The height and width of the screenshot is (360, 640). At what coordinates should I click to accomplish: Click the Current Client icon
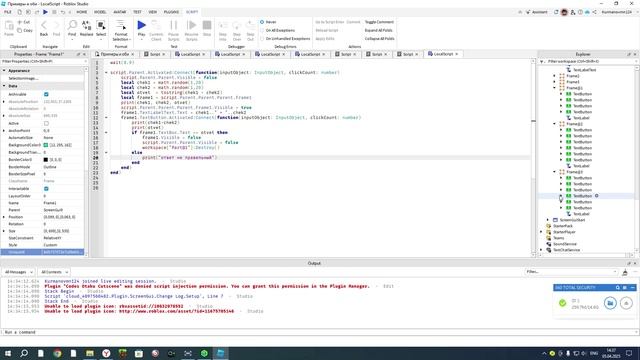tap(156, 25)
